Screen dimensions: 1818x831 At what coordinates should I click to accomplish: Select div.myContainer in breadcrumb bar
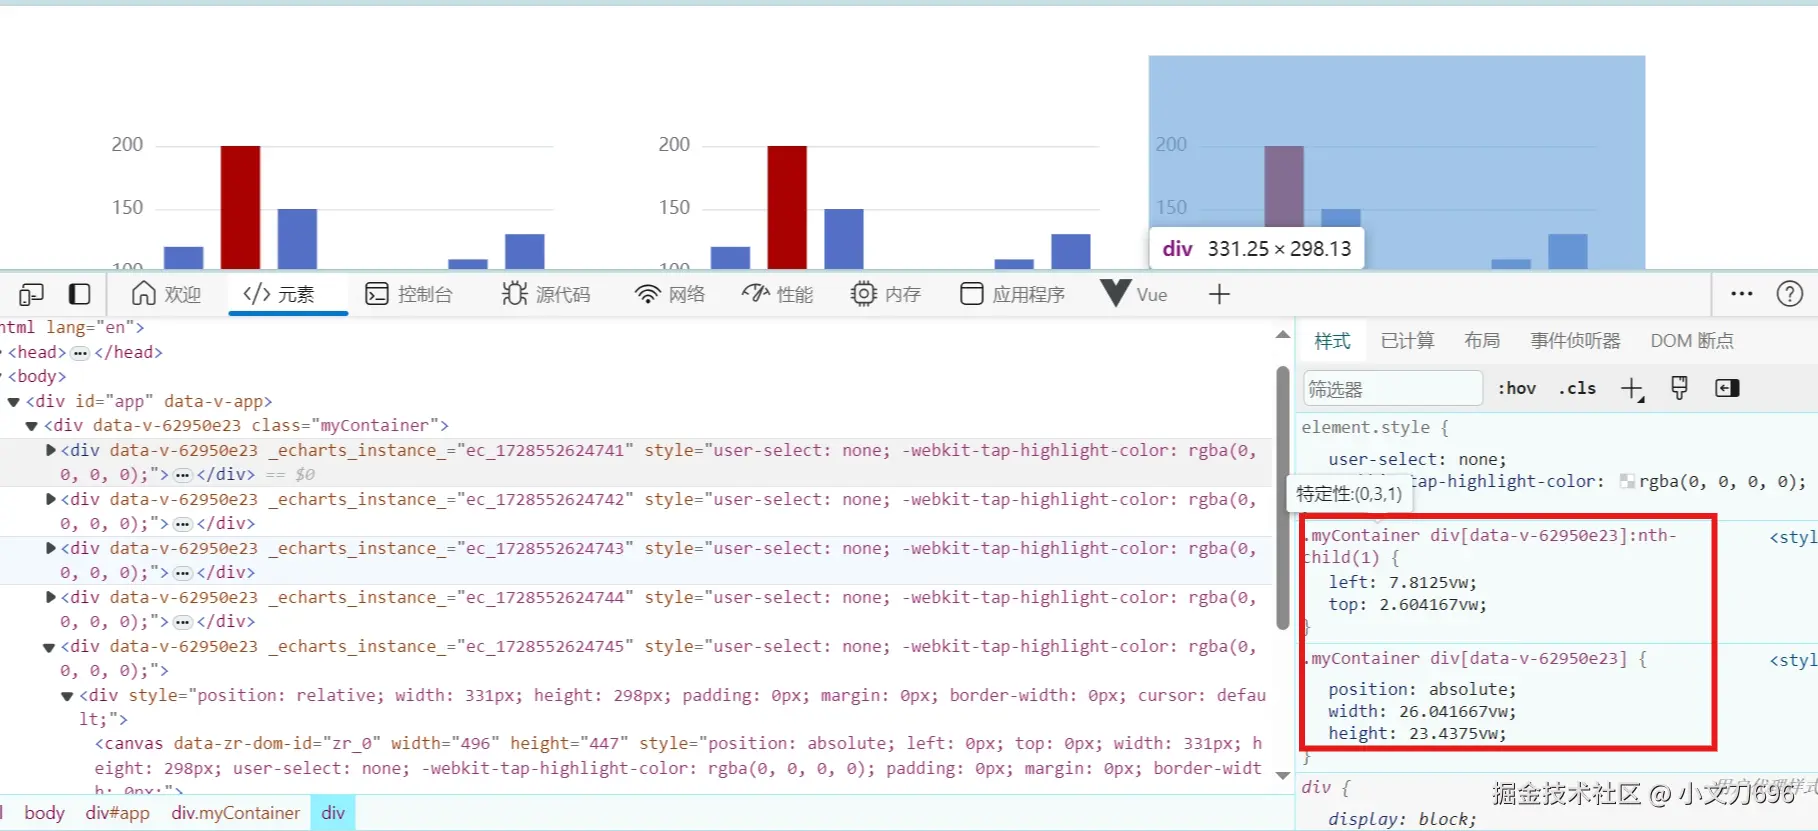(x=235, y=813)
